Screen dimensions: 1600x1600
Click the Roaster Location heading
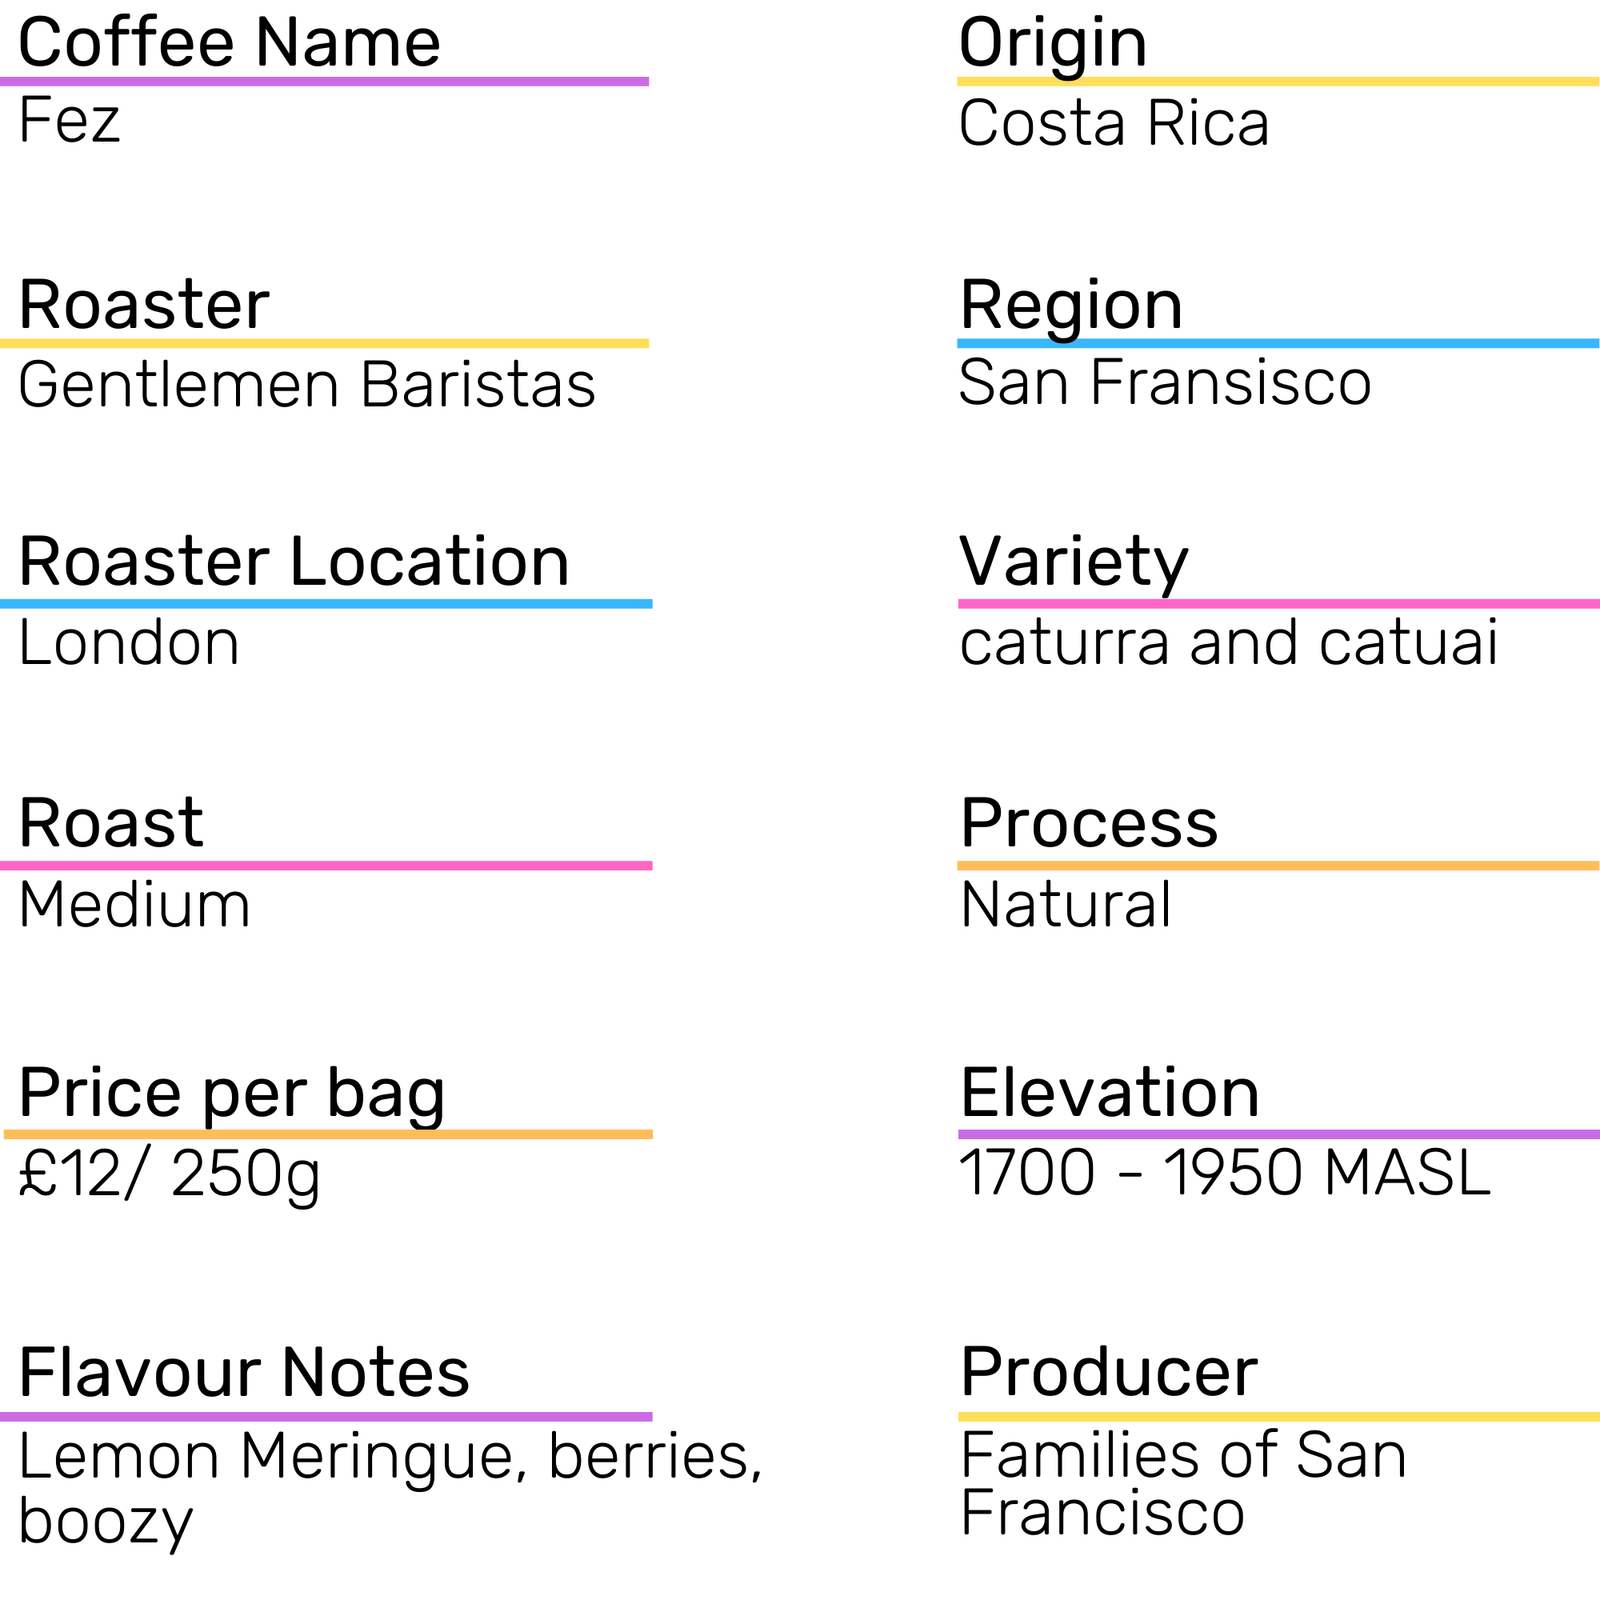[x=294, y=562]
